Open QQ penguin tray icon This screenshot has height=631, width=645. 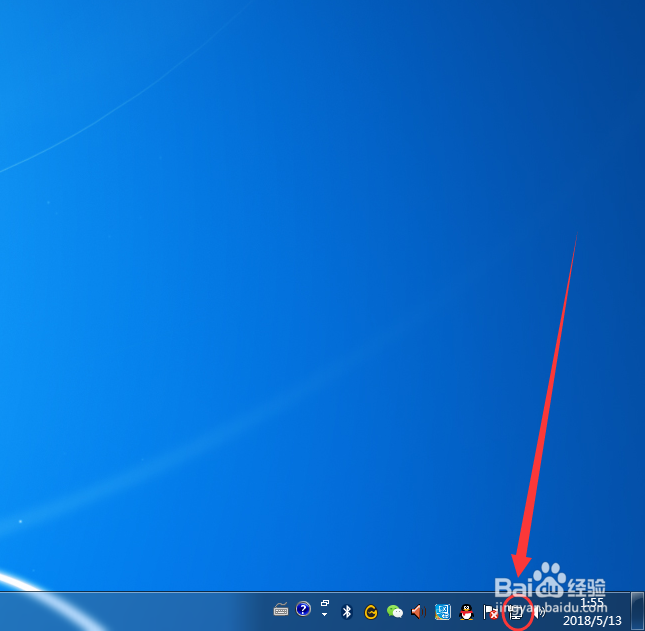click(466, 612)
